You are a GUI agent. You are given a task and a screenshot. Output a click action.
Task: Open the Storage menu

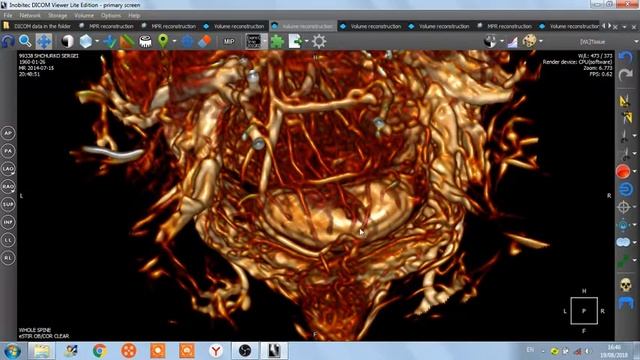tap(58, 16)
